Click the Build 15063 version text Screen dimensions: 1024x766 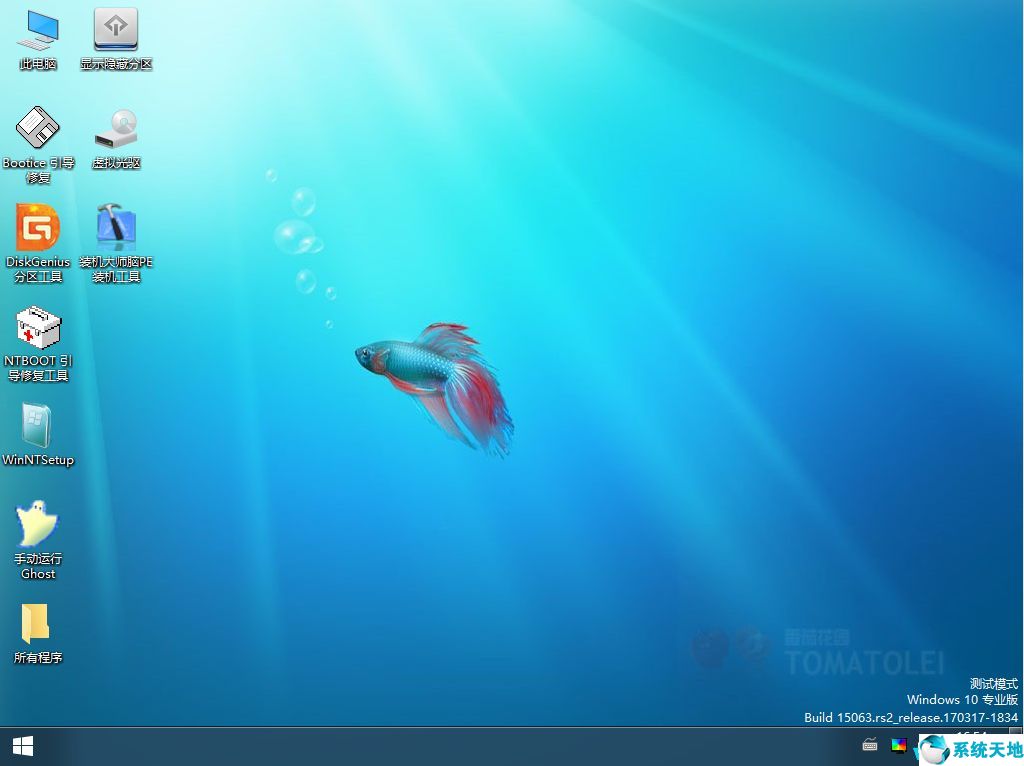(x=911, y=718)
